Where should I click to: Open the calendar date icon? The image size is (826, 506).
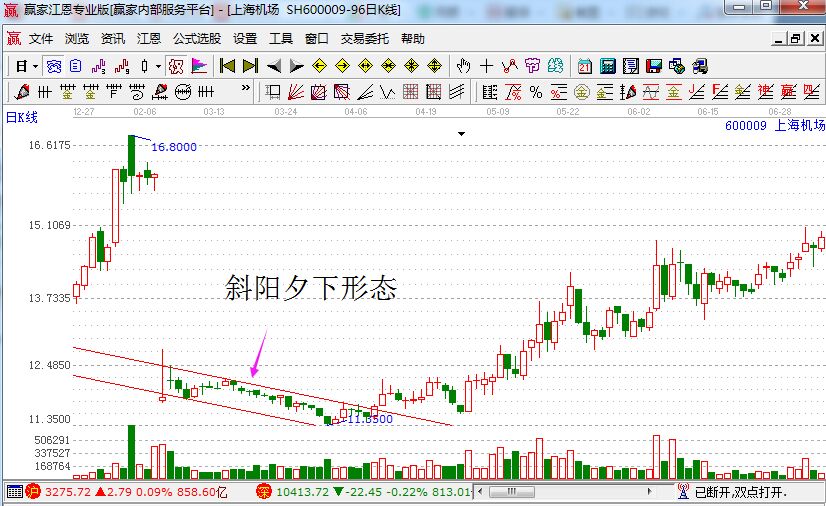pos(584,66)
